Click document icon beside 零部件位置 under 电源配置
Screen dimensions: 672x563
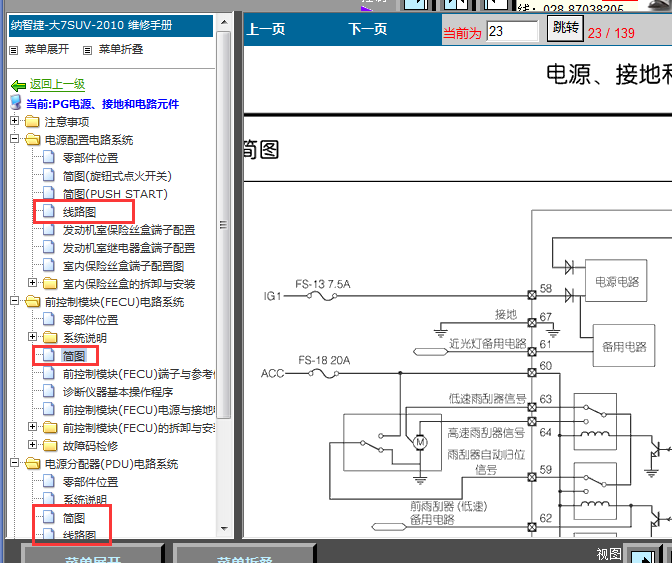(x=49, y=158)
